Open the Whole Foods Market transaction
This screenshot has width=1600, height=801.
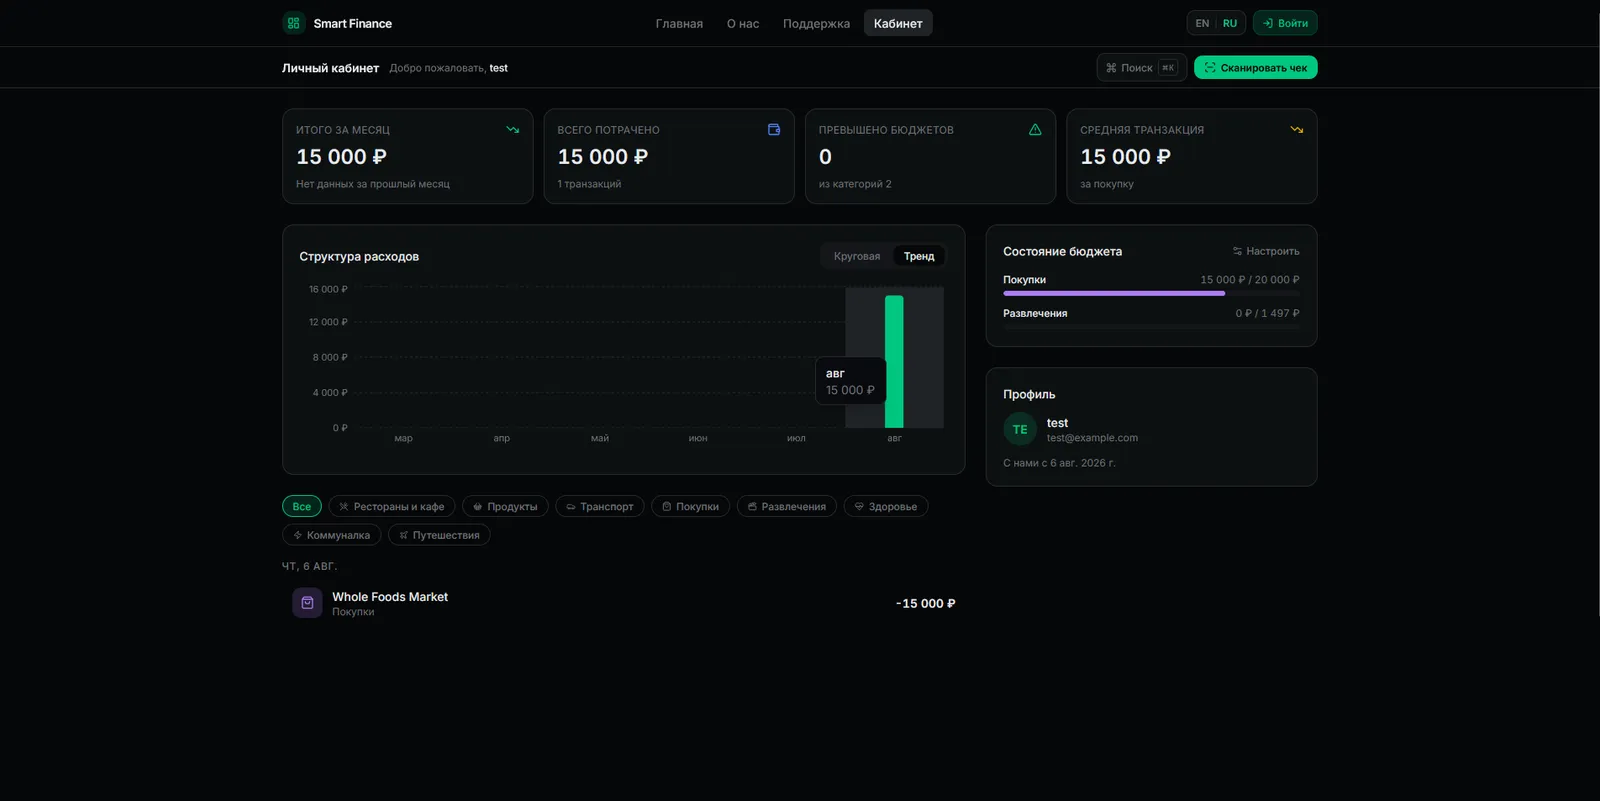pyautogui.click(x=623, y=603)
